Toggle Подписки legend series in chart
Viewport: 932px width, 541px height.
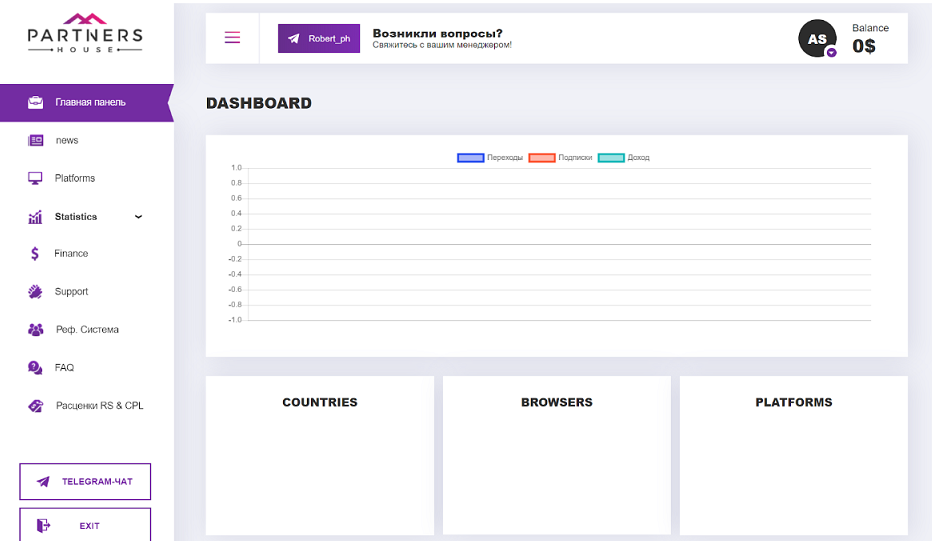[561, 158]
